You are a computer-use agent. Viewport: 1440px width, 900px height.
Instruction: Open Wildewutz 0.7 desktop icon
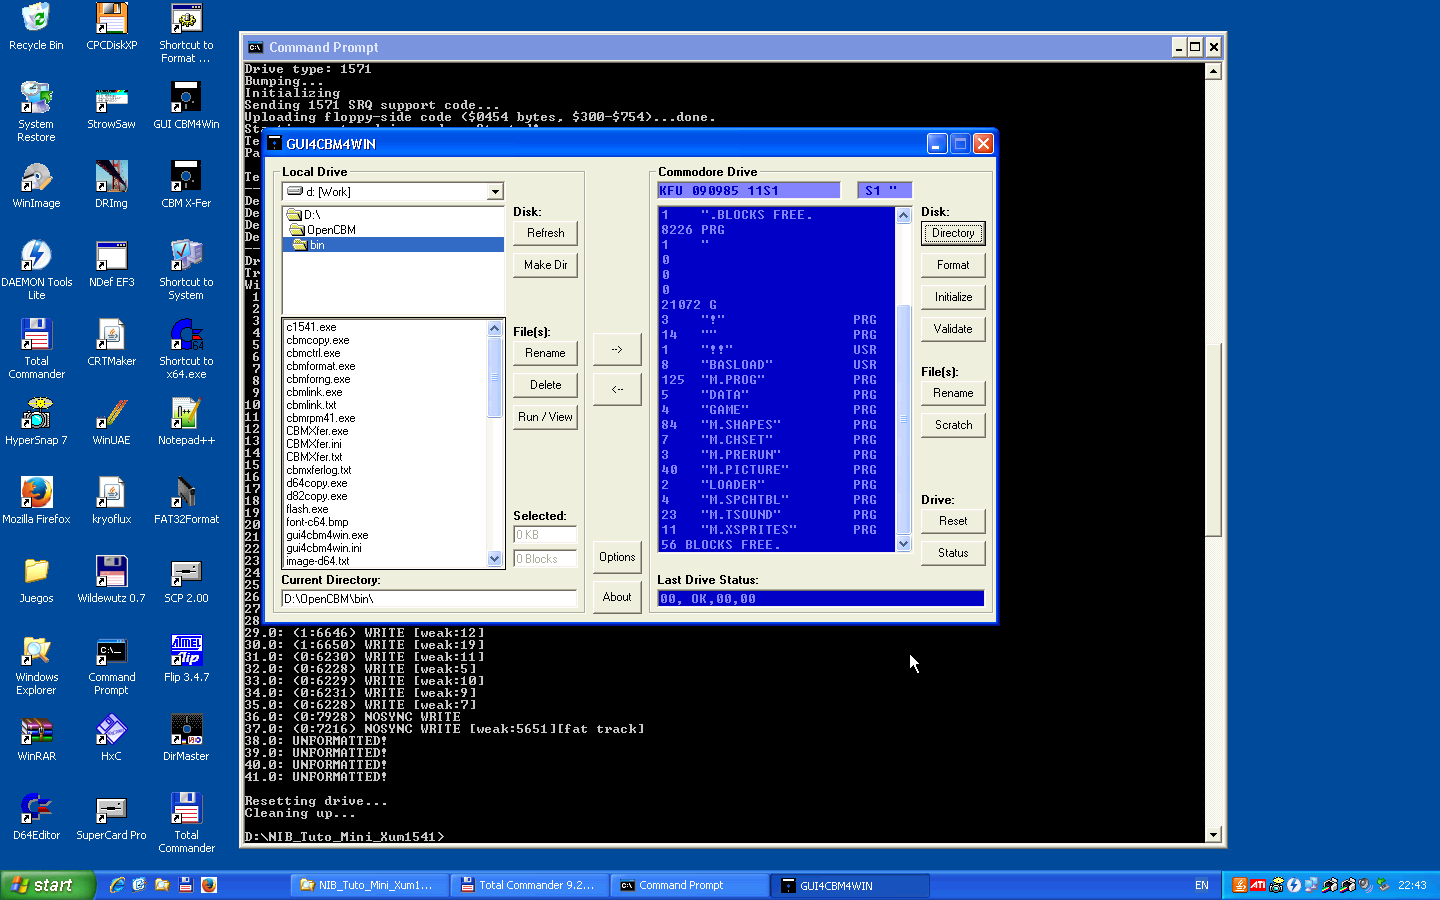[111, 580]
